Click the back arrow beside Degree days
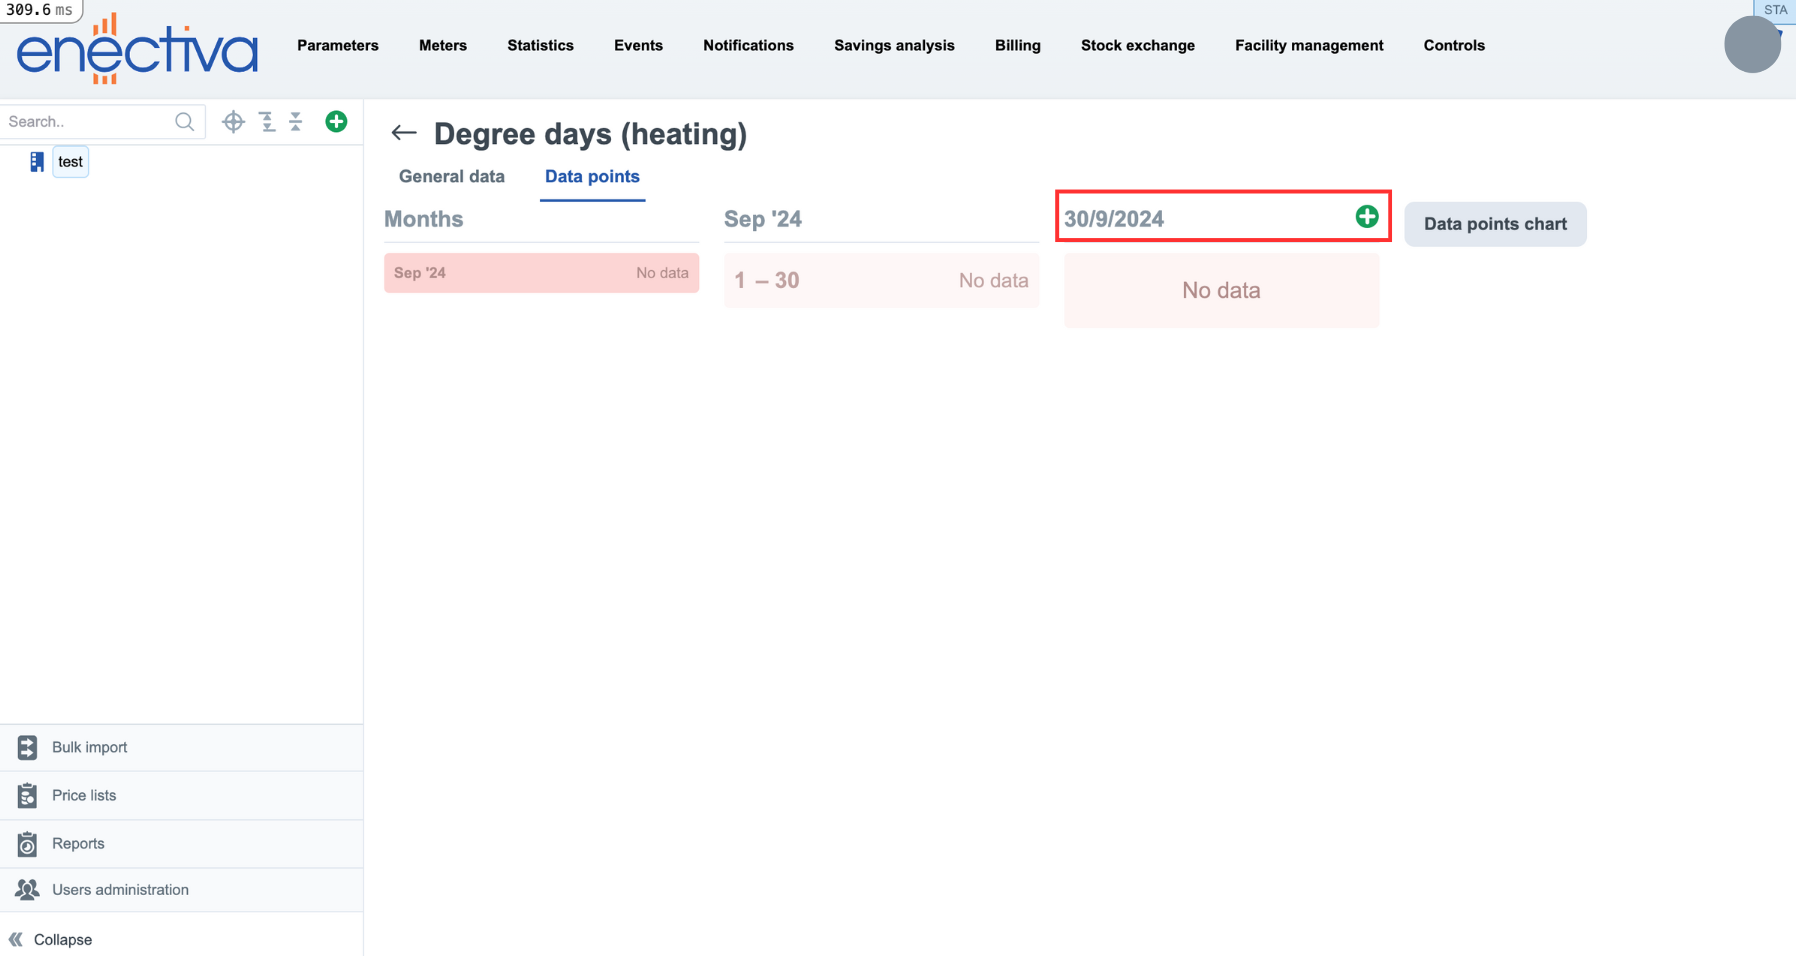Image resolution: width=1796 pixels, height=956 pixels. [x=403, y=133]
